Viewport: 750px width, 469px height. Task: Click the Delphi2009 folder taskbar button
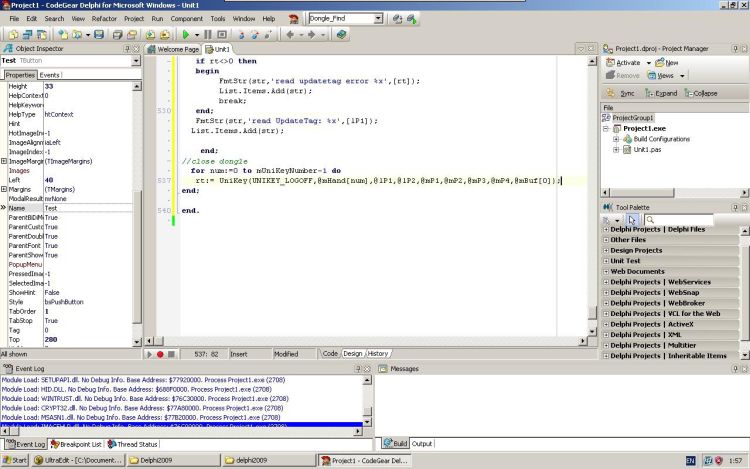click(173, 460)
